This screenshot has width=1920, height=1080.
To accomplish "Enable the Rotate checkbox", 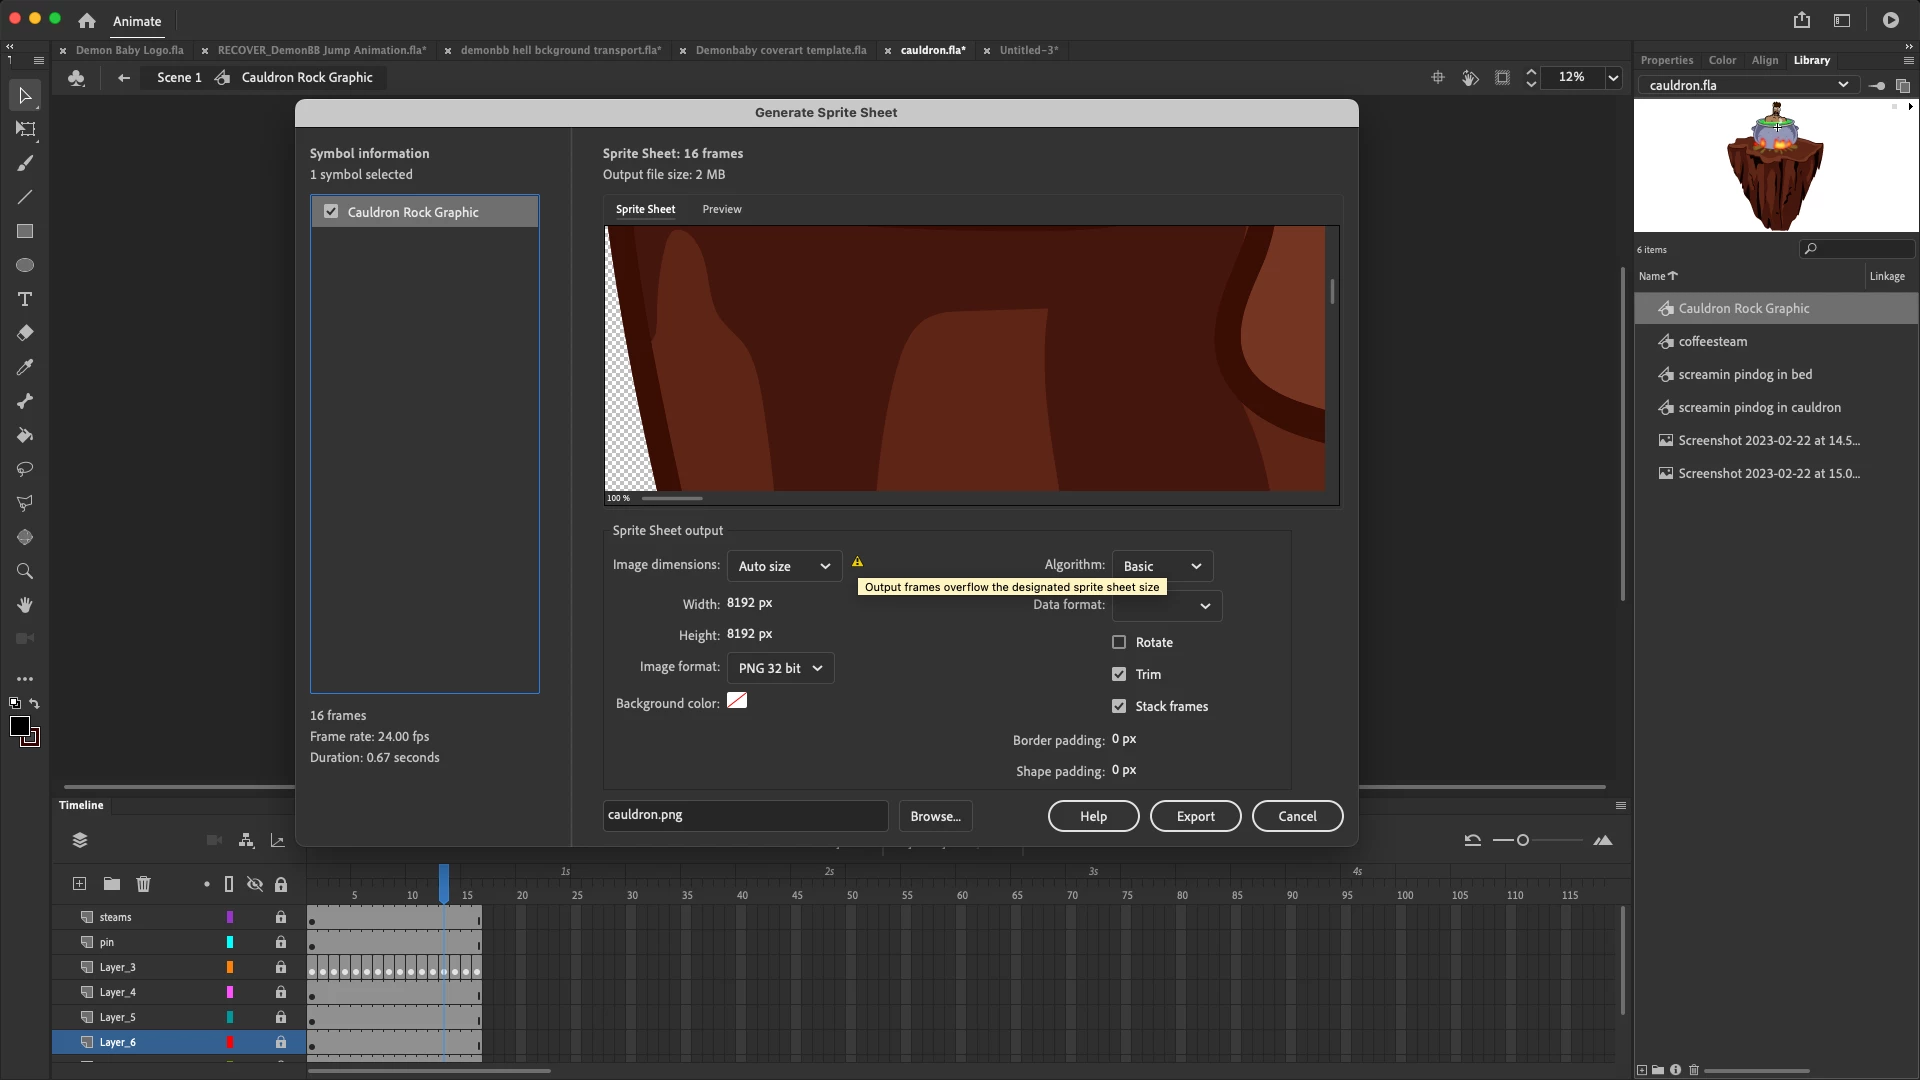I will point(1119,642).
